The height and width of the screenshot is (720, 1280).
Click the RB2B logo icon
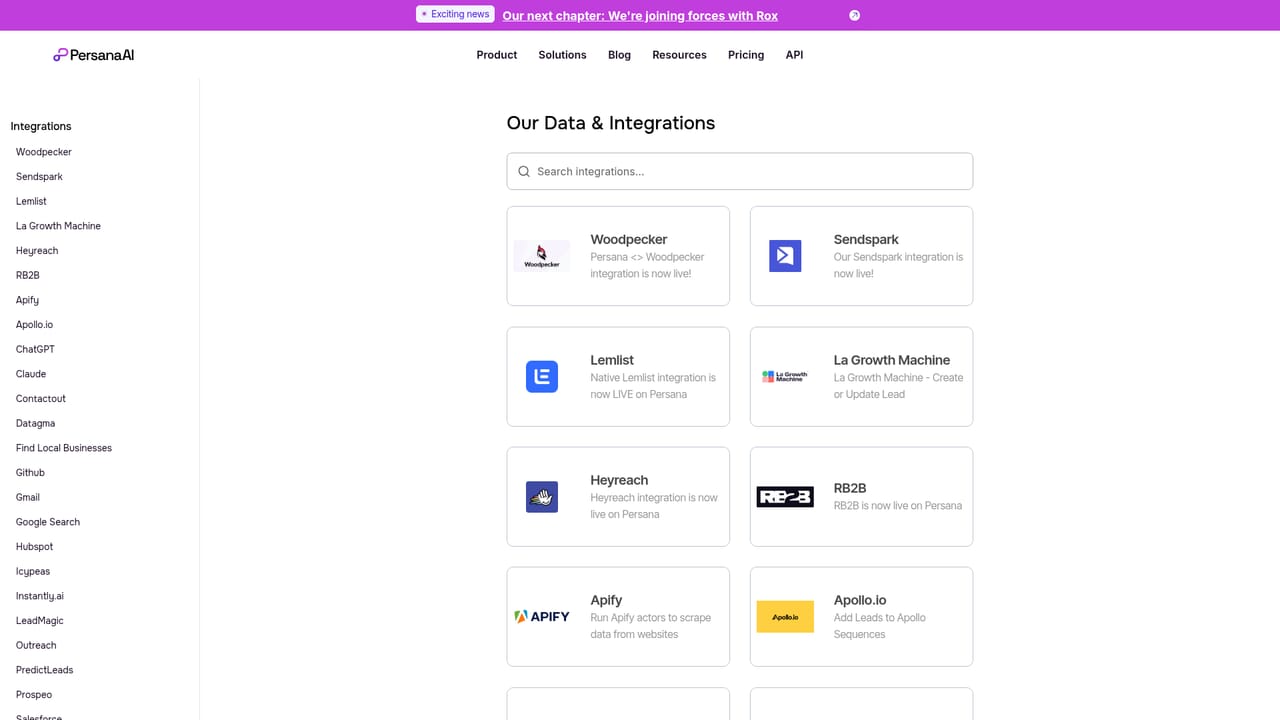coord(785,496)
